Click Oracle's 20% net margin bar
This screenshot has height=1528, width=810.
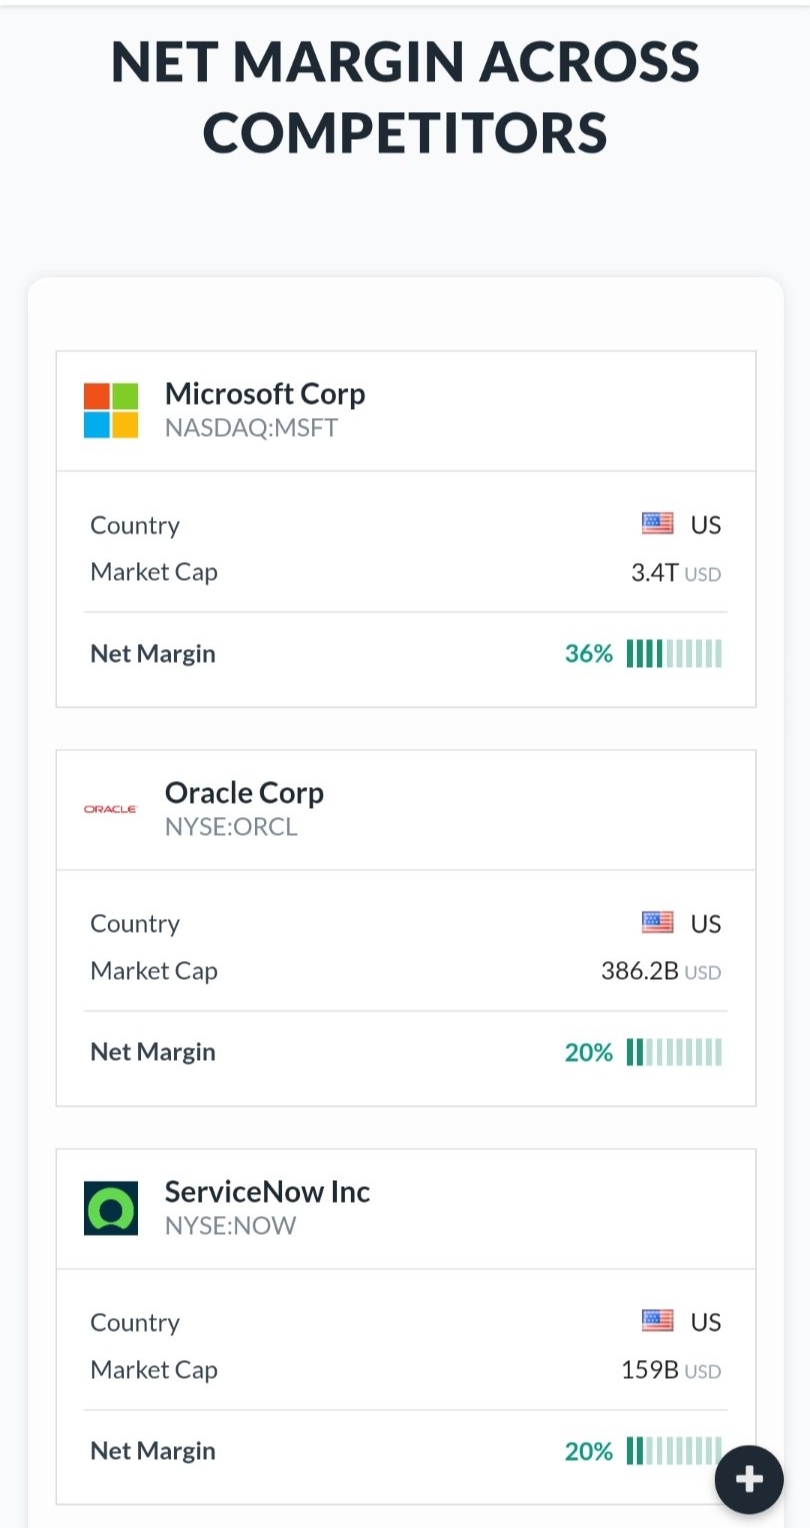tap(674, 1052)
